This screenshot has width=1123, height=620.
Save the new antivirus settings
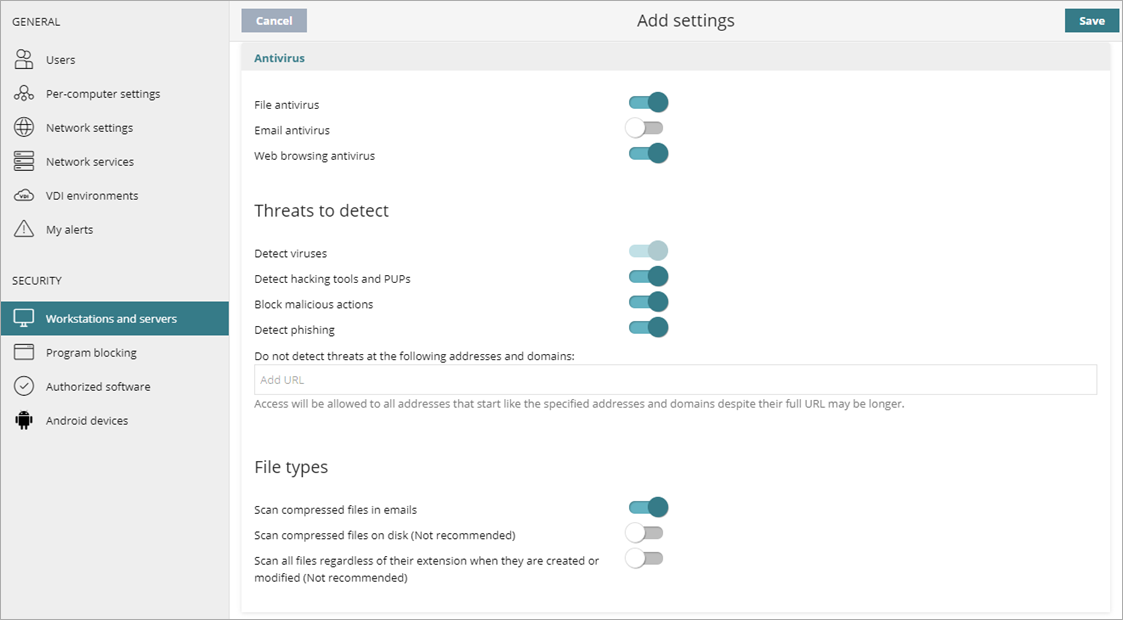[1091, 20]
